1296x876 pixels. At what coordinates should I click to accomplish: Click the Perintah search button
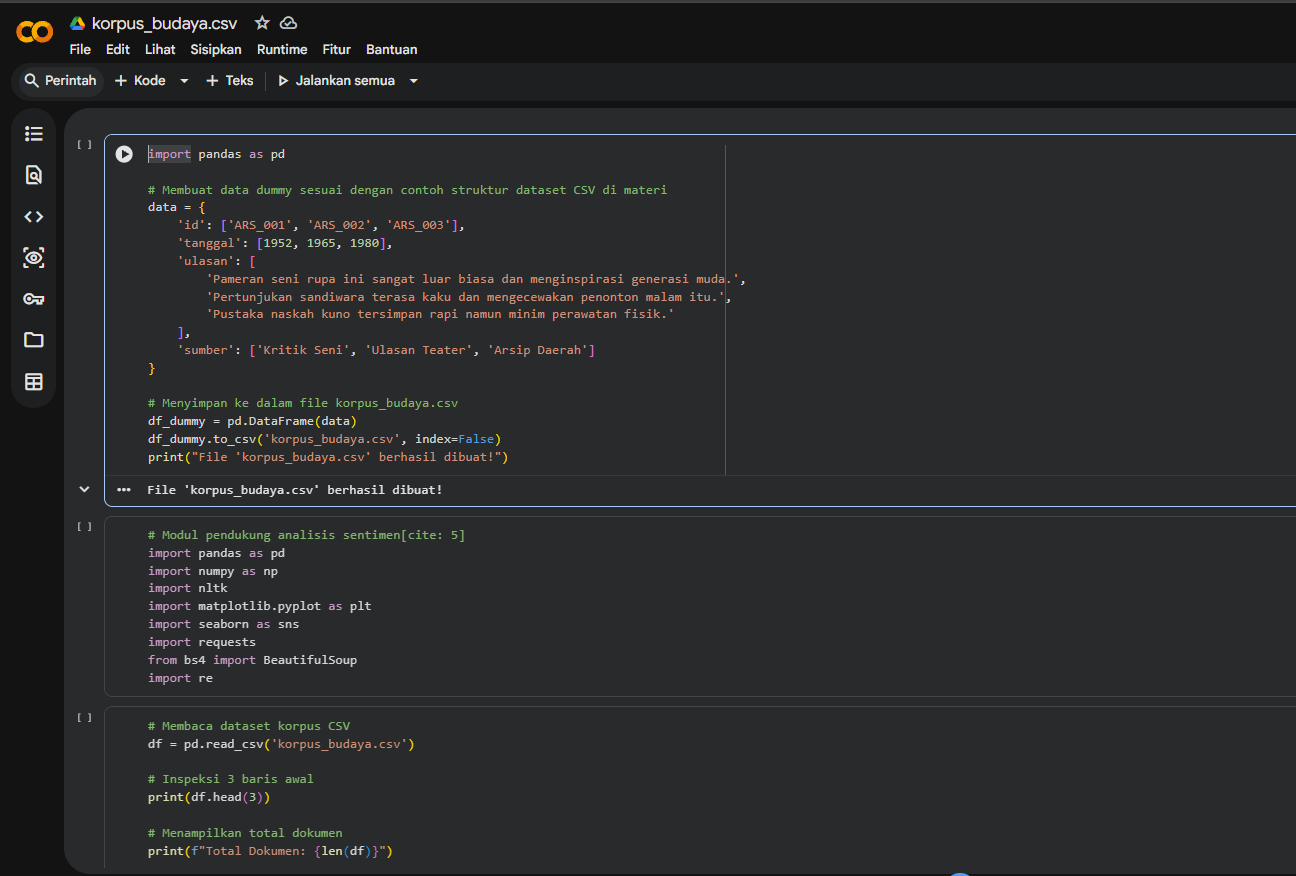coord(60,81)
